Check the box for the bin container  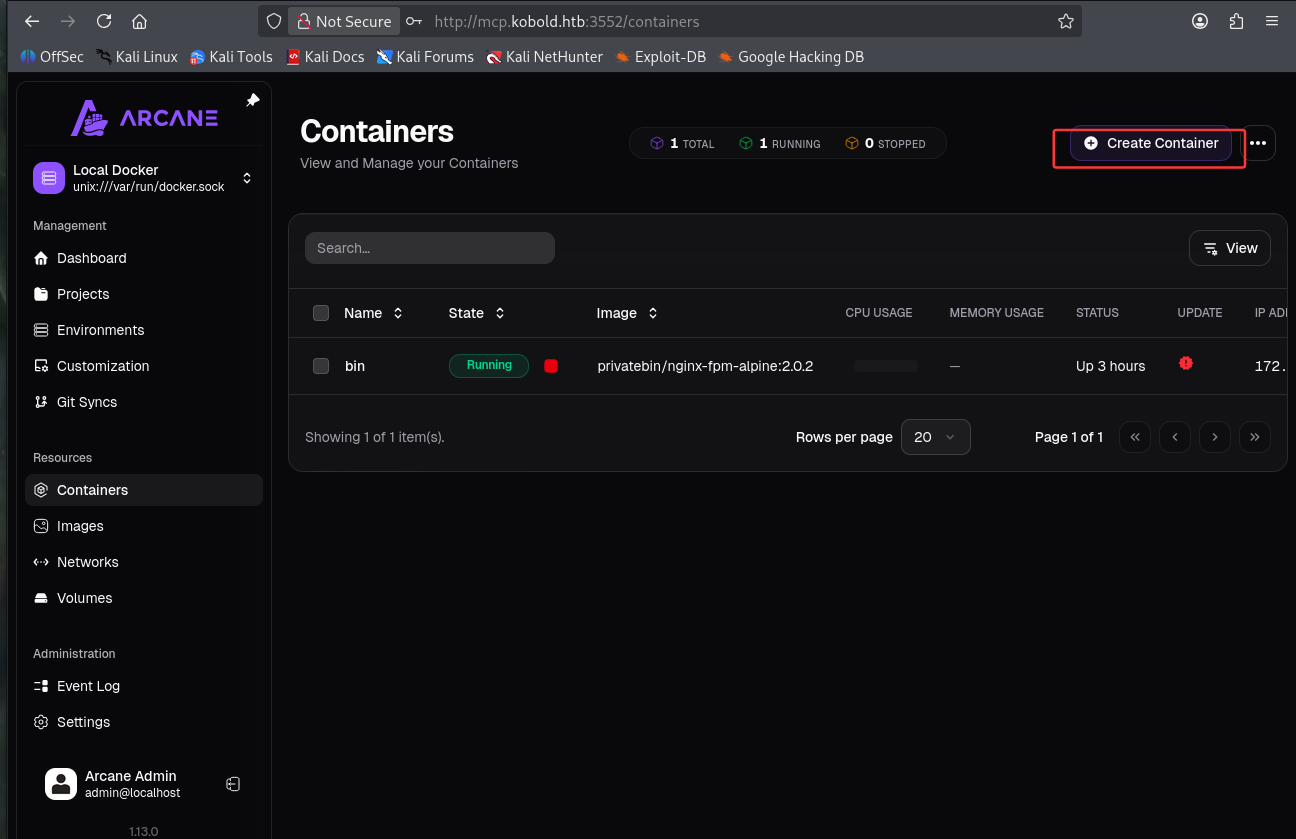[x=321, y=366]
